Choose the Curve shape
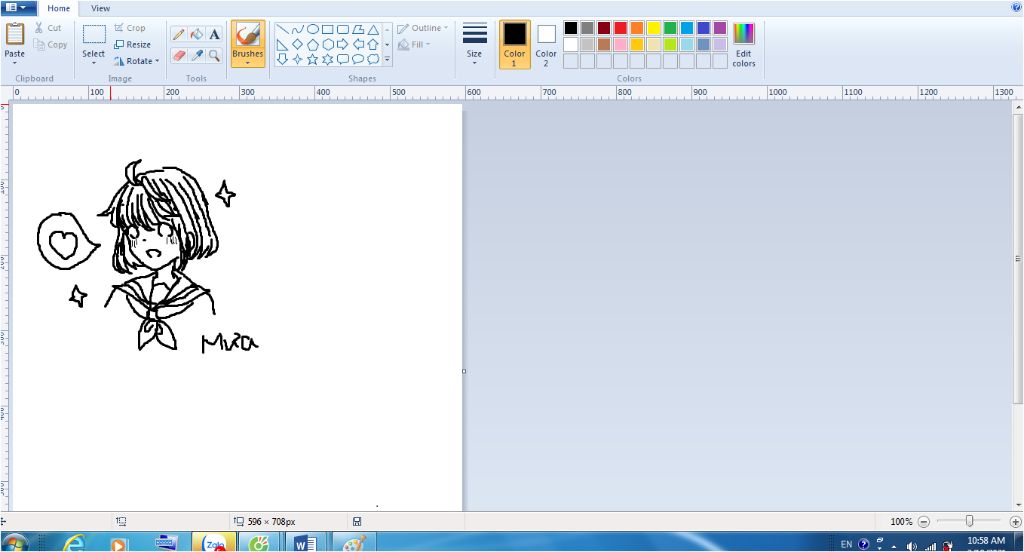Viewport: 1024px width, 552px height. point(298,29)
